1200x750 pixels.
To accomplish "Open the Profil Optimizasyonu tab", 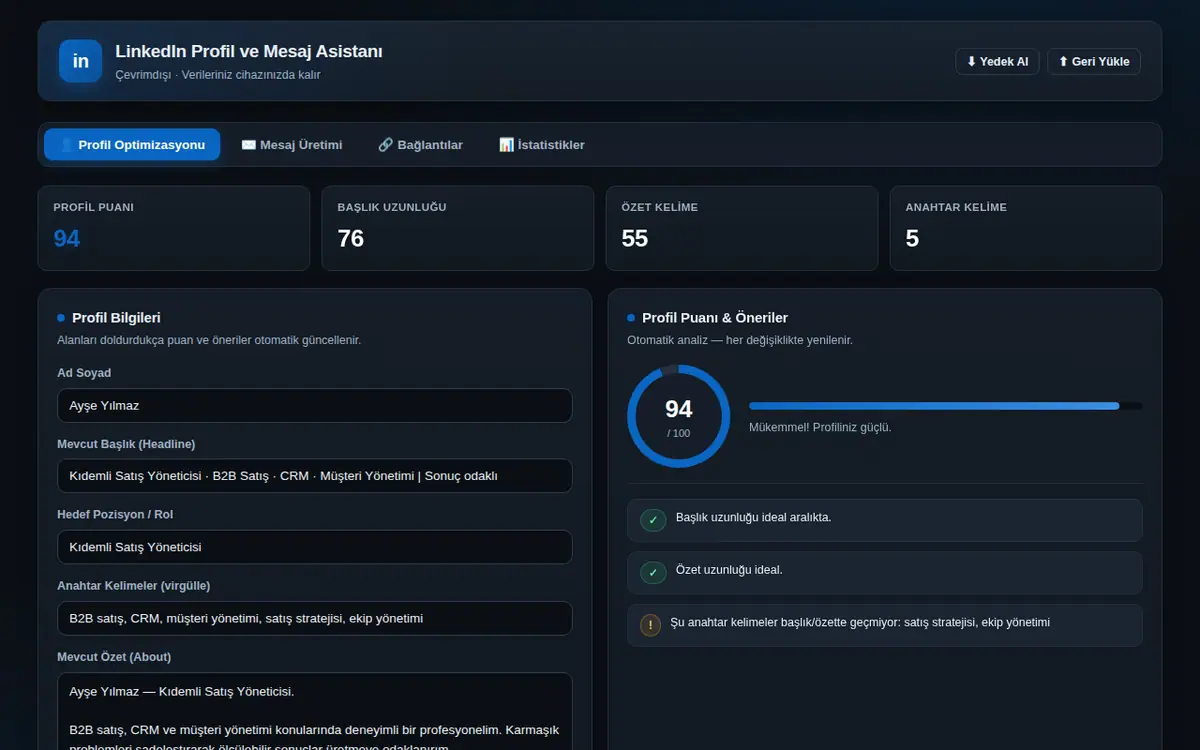I will pos(132,145).
